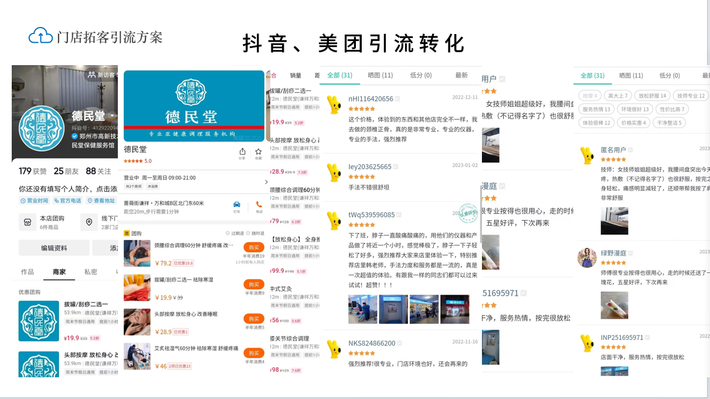Click the 编辑资料 button
Screen dimensions: 710x399
54,248
